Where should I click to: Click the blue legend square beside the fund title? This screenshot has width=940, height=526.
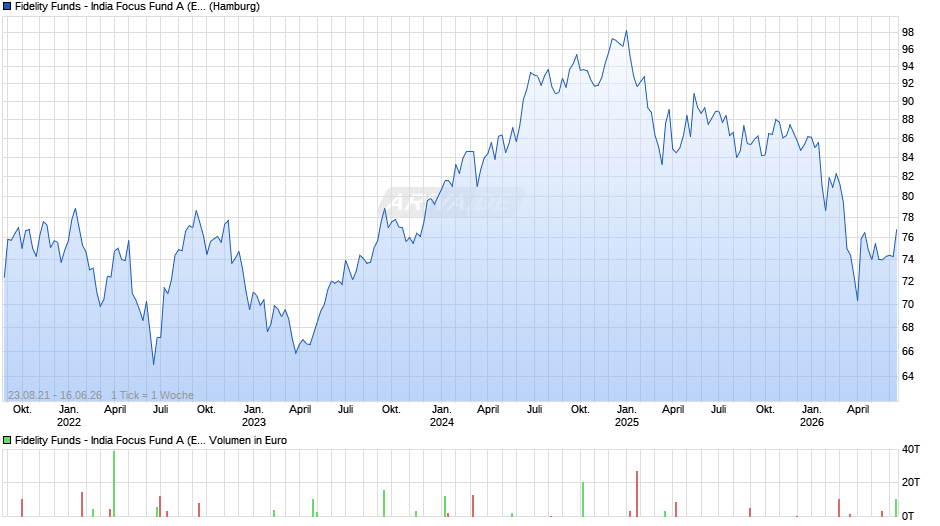click(x=7, y=7)
